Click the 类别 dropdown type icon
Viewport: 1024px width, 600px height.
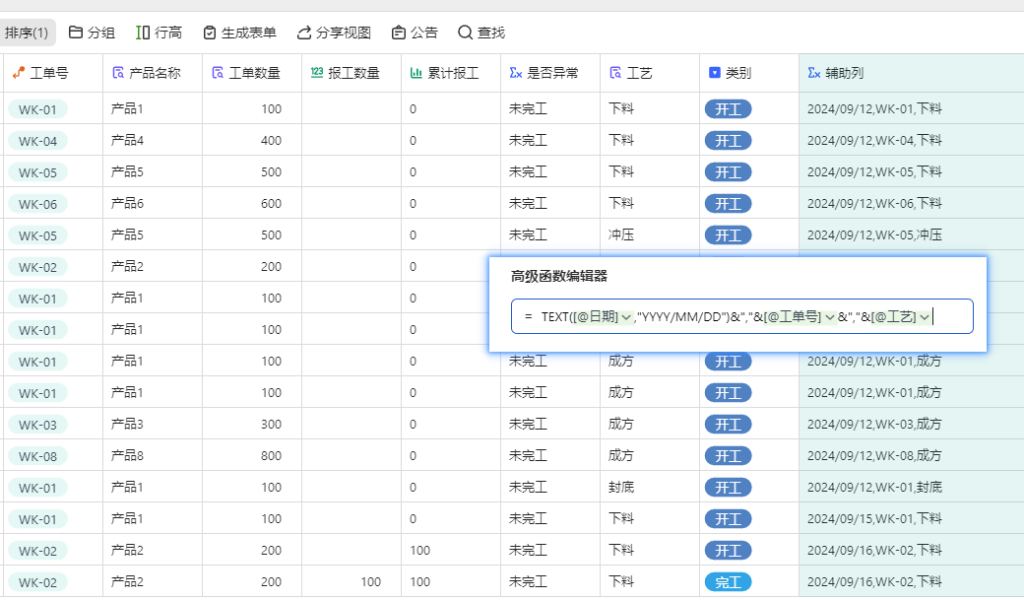tap(714, 72)
